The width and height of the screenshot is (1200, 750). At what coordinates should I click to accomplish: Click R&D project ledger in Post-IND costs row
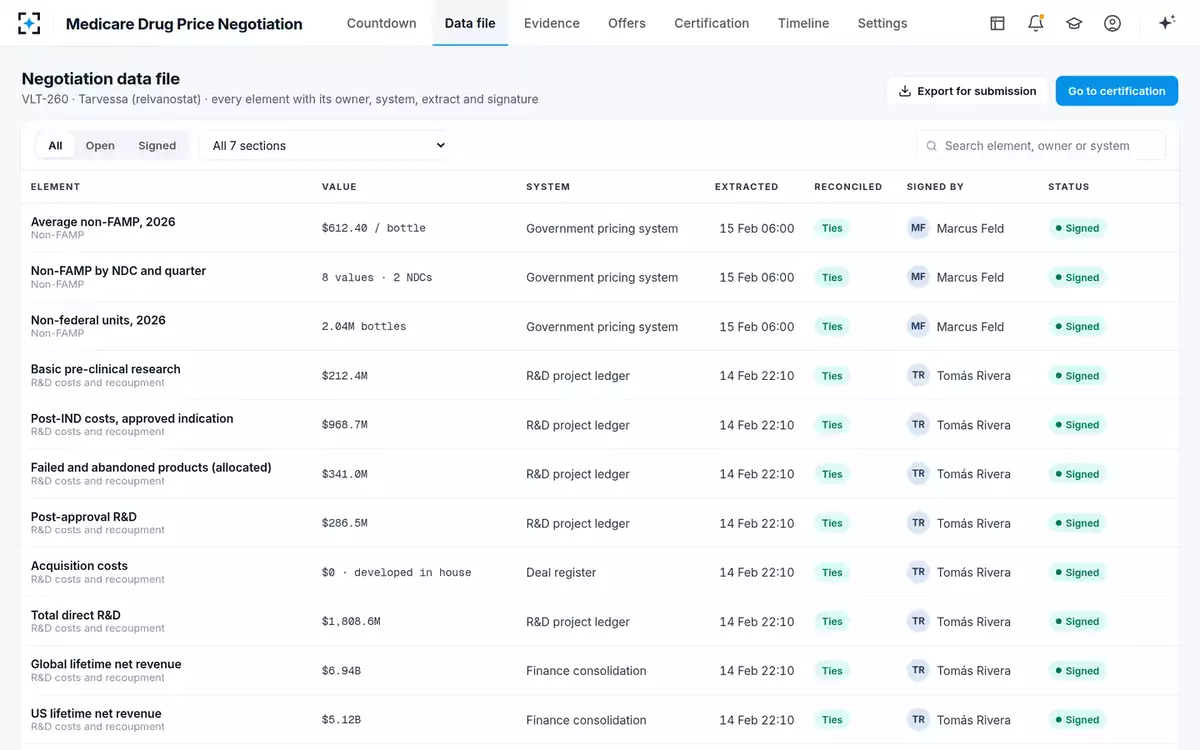click(x=578, y=425)
